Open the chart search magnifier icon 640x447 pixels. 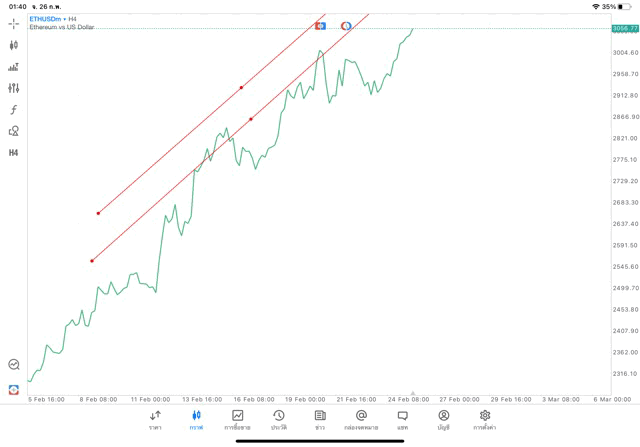point(14,365)
